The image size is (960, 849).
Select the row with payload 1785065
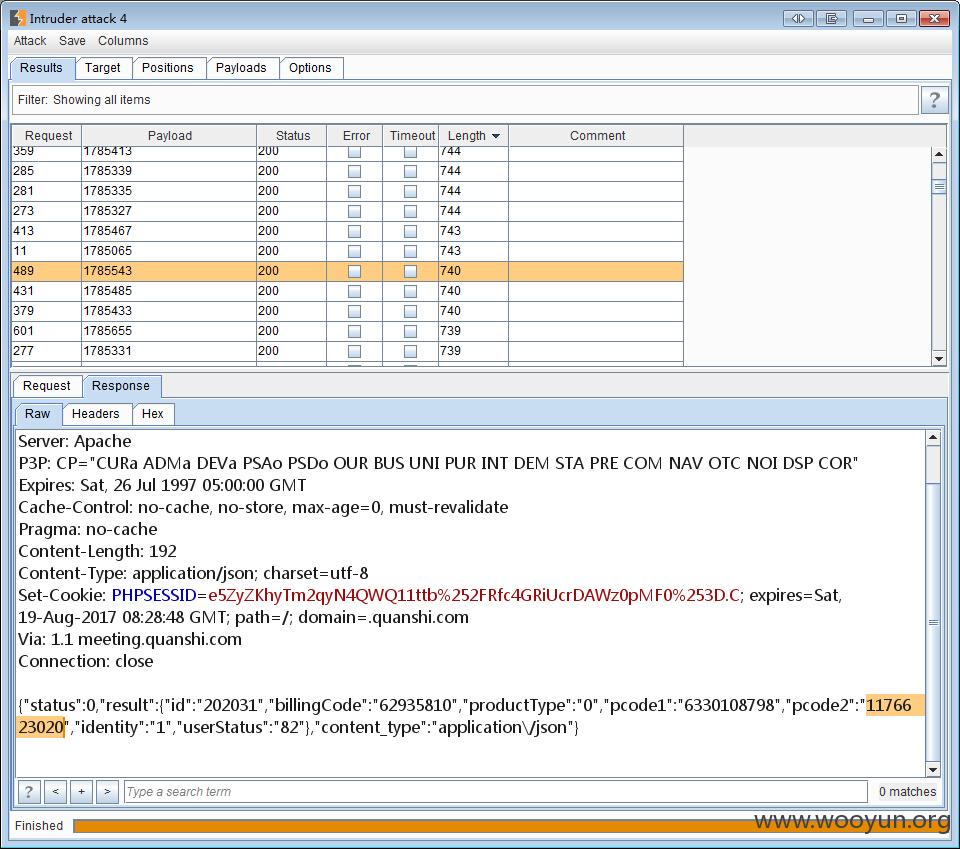click(x=347, y=251)
